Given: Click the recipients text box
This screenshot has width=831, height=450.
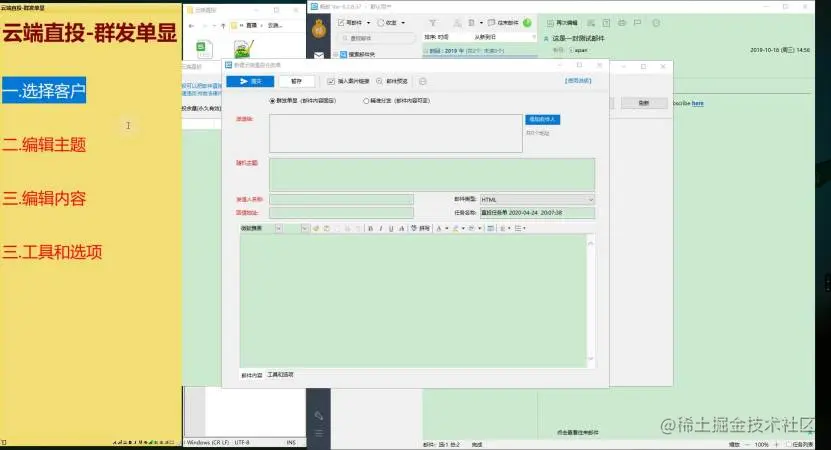Looking at the screenshot, I should click(395, 134).
